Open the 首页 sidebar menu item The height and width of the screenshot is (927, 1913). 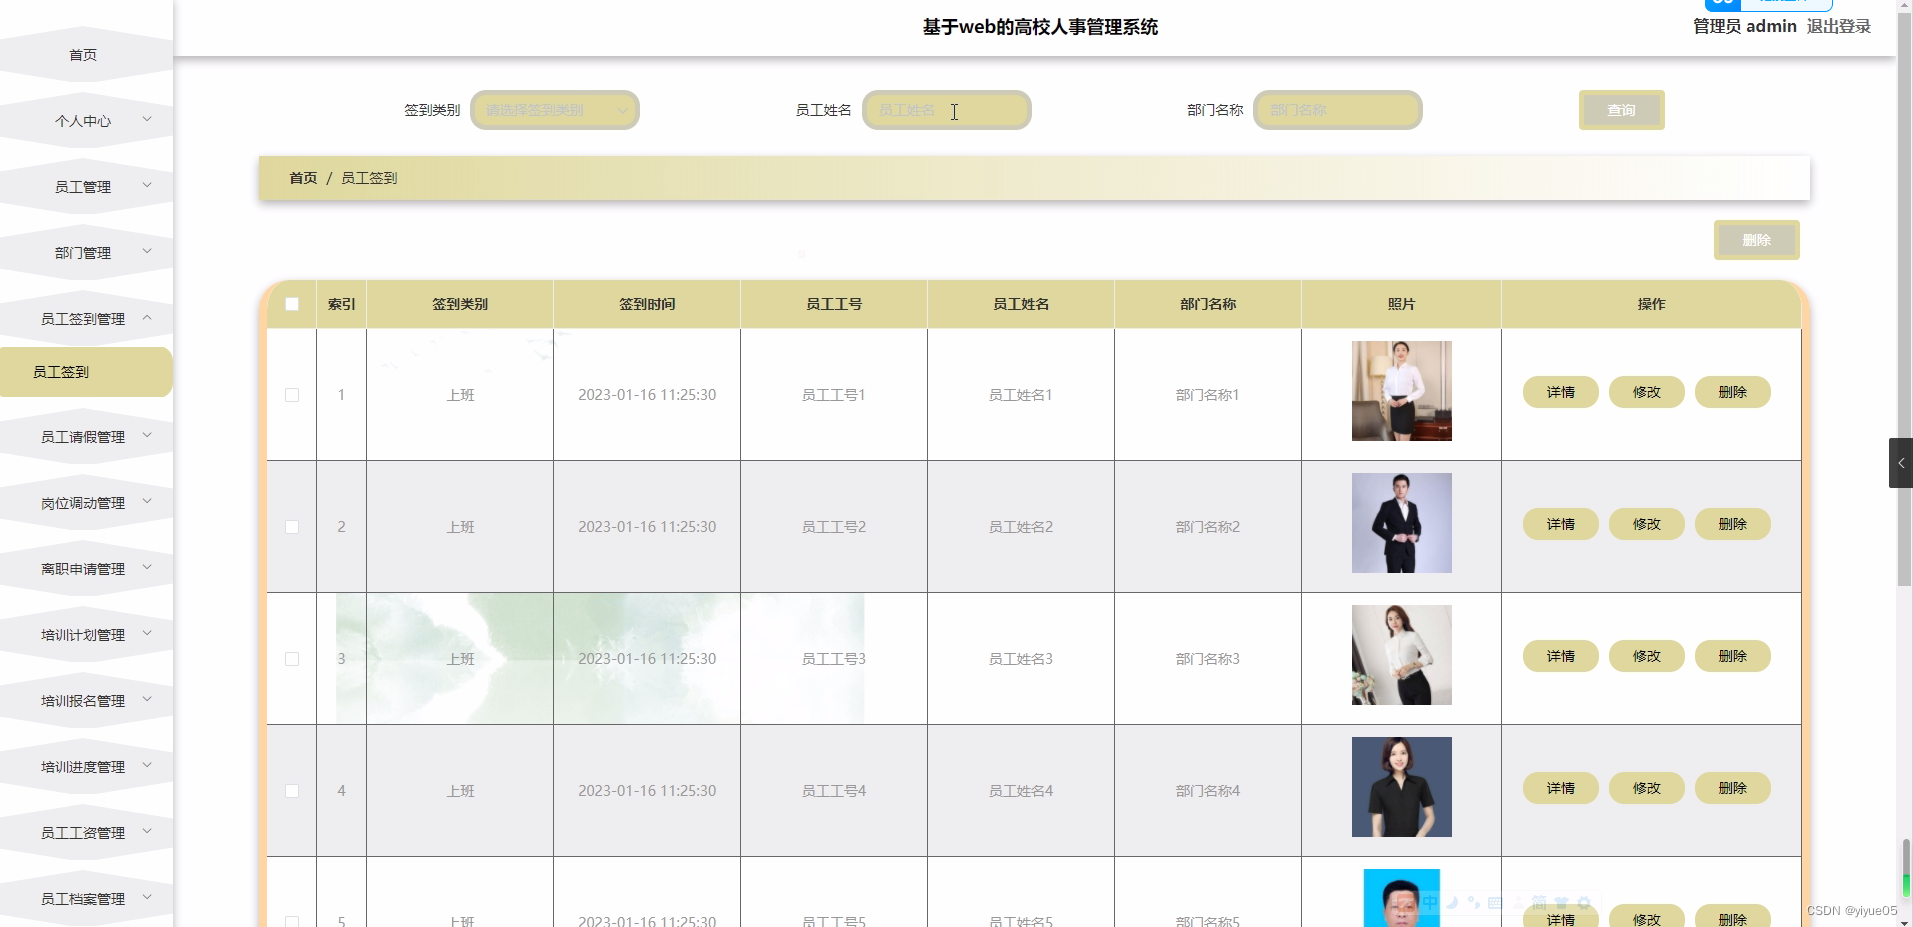[x=84, y=55]
